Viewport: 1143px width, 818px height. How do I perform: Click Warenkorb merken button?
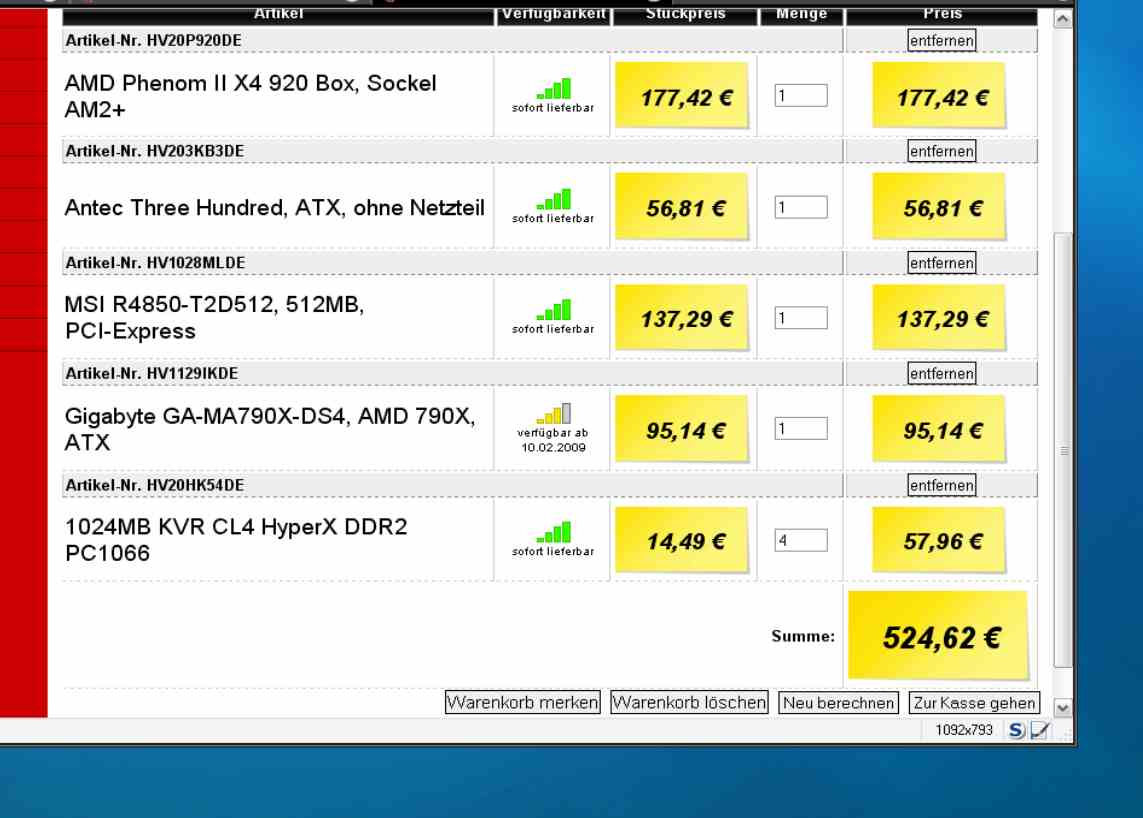click(523, 703)
